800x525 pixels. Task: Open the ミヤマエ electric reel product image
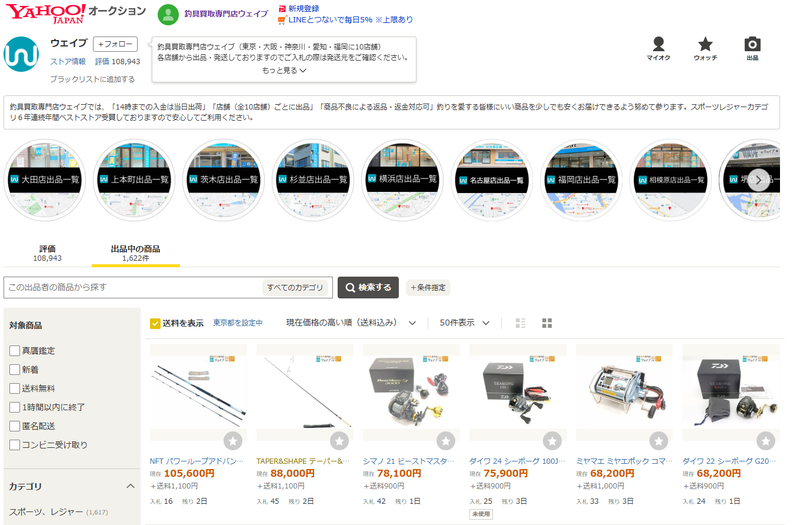point(624,392)
